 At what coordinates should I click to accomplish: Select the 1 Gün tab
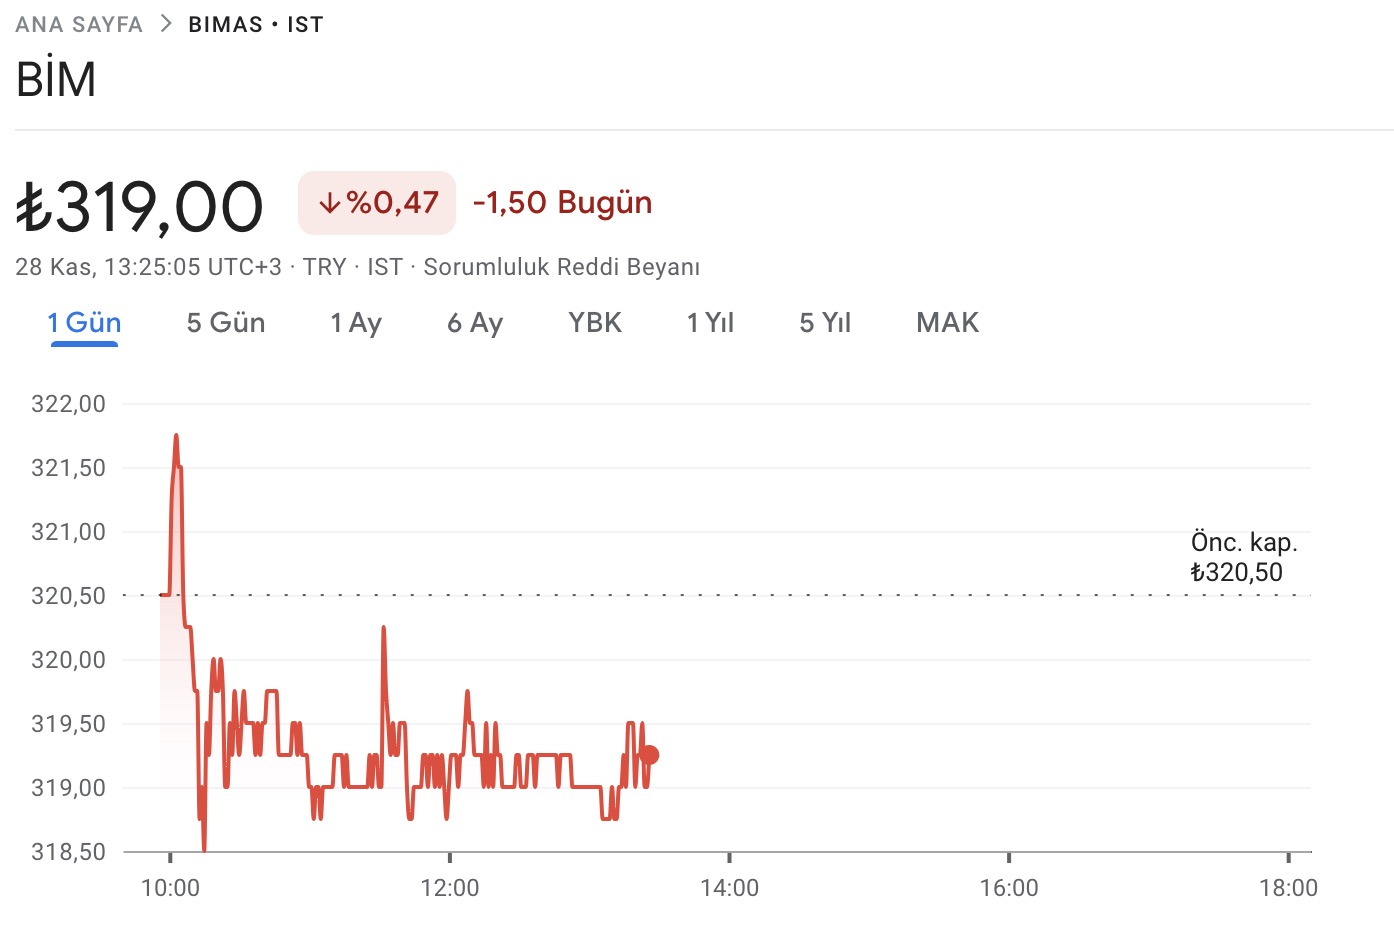point(84,323)
